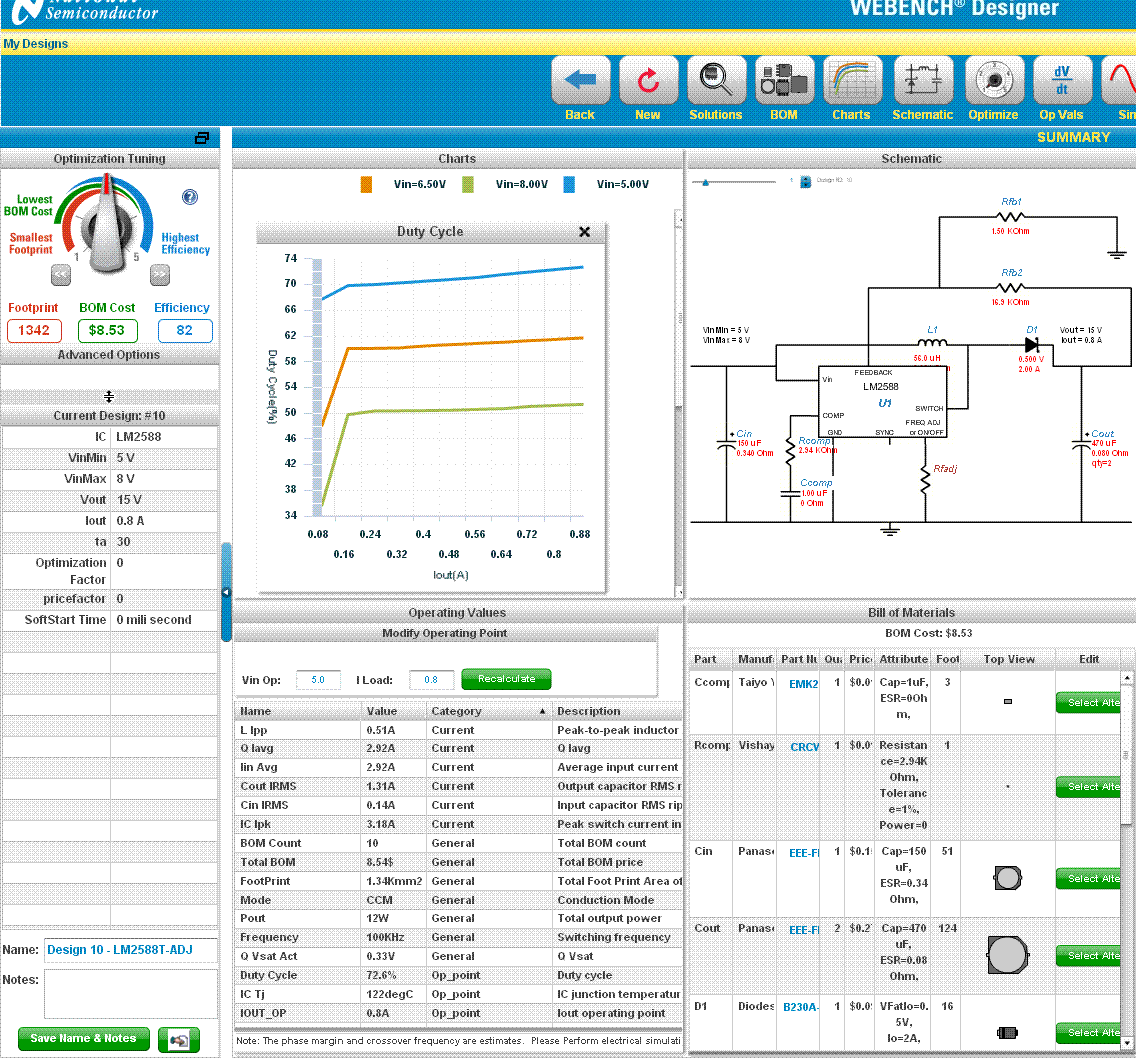This screenshot has height=1058, width=1136.
Task: Open the B230A part number link
Action: point(801,1007)
